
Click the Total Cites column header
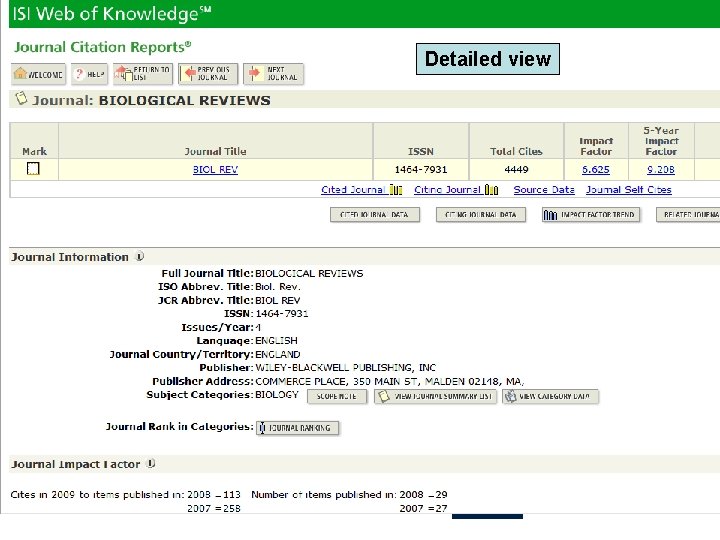516,152
